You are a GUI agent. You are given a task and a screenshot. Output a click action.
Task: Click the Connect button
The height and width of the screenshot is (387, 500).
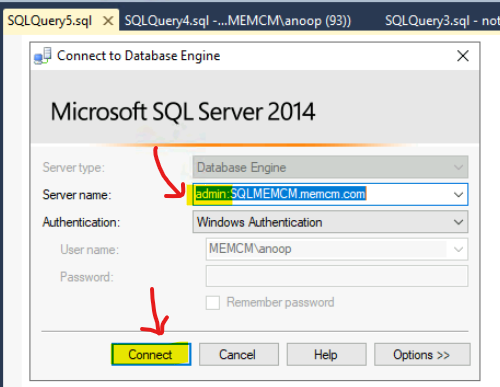(x=151, y=354)
